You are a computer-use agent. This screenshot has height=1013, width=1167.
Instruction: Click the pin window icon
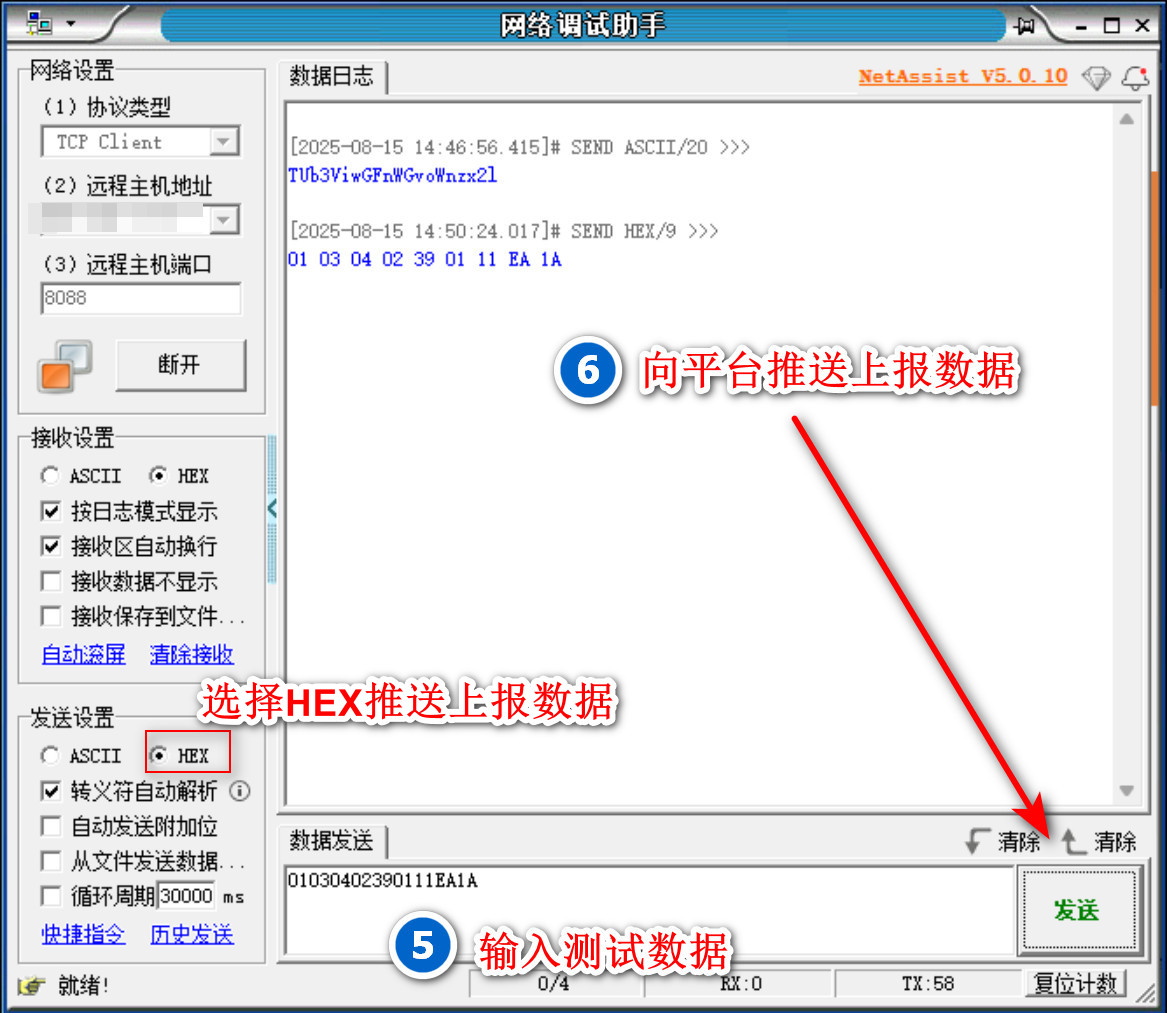(x=1025, y=26)
